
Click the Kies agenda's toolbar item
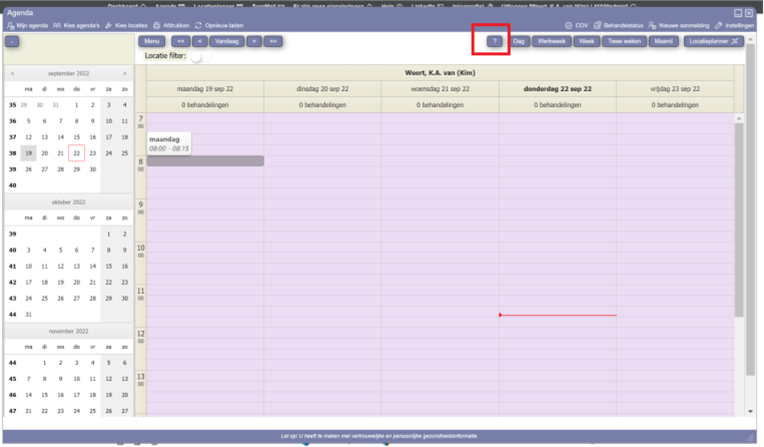click(76, 25)
